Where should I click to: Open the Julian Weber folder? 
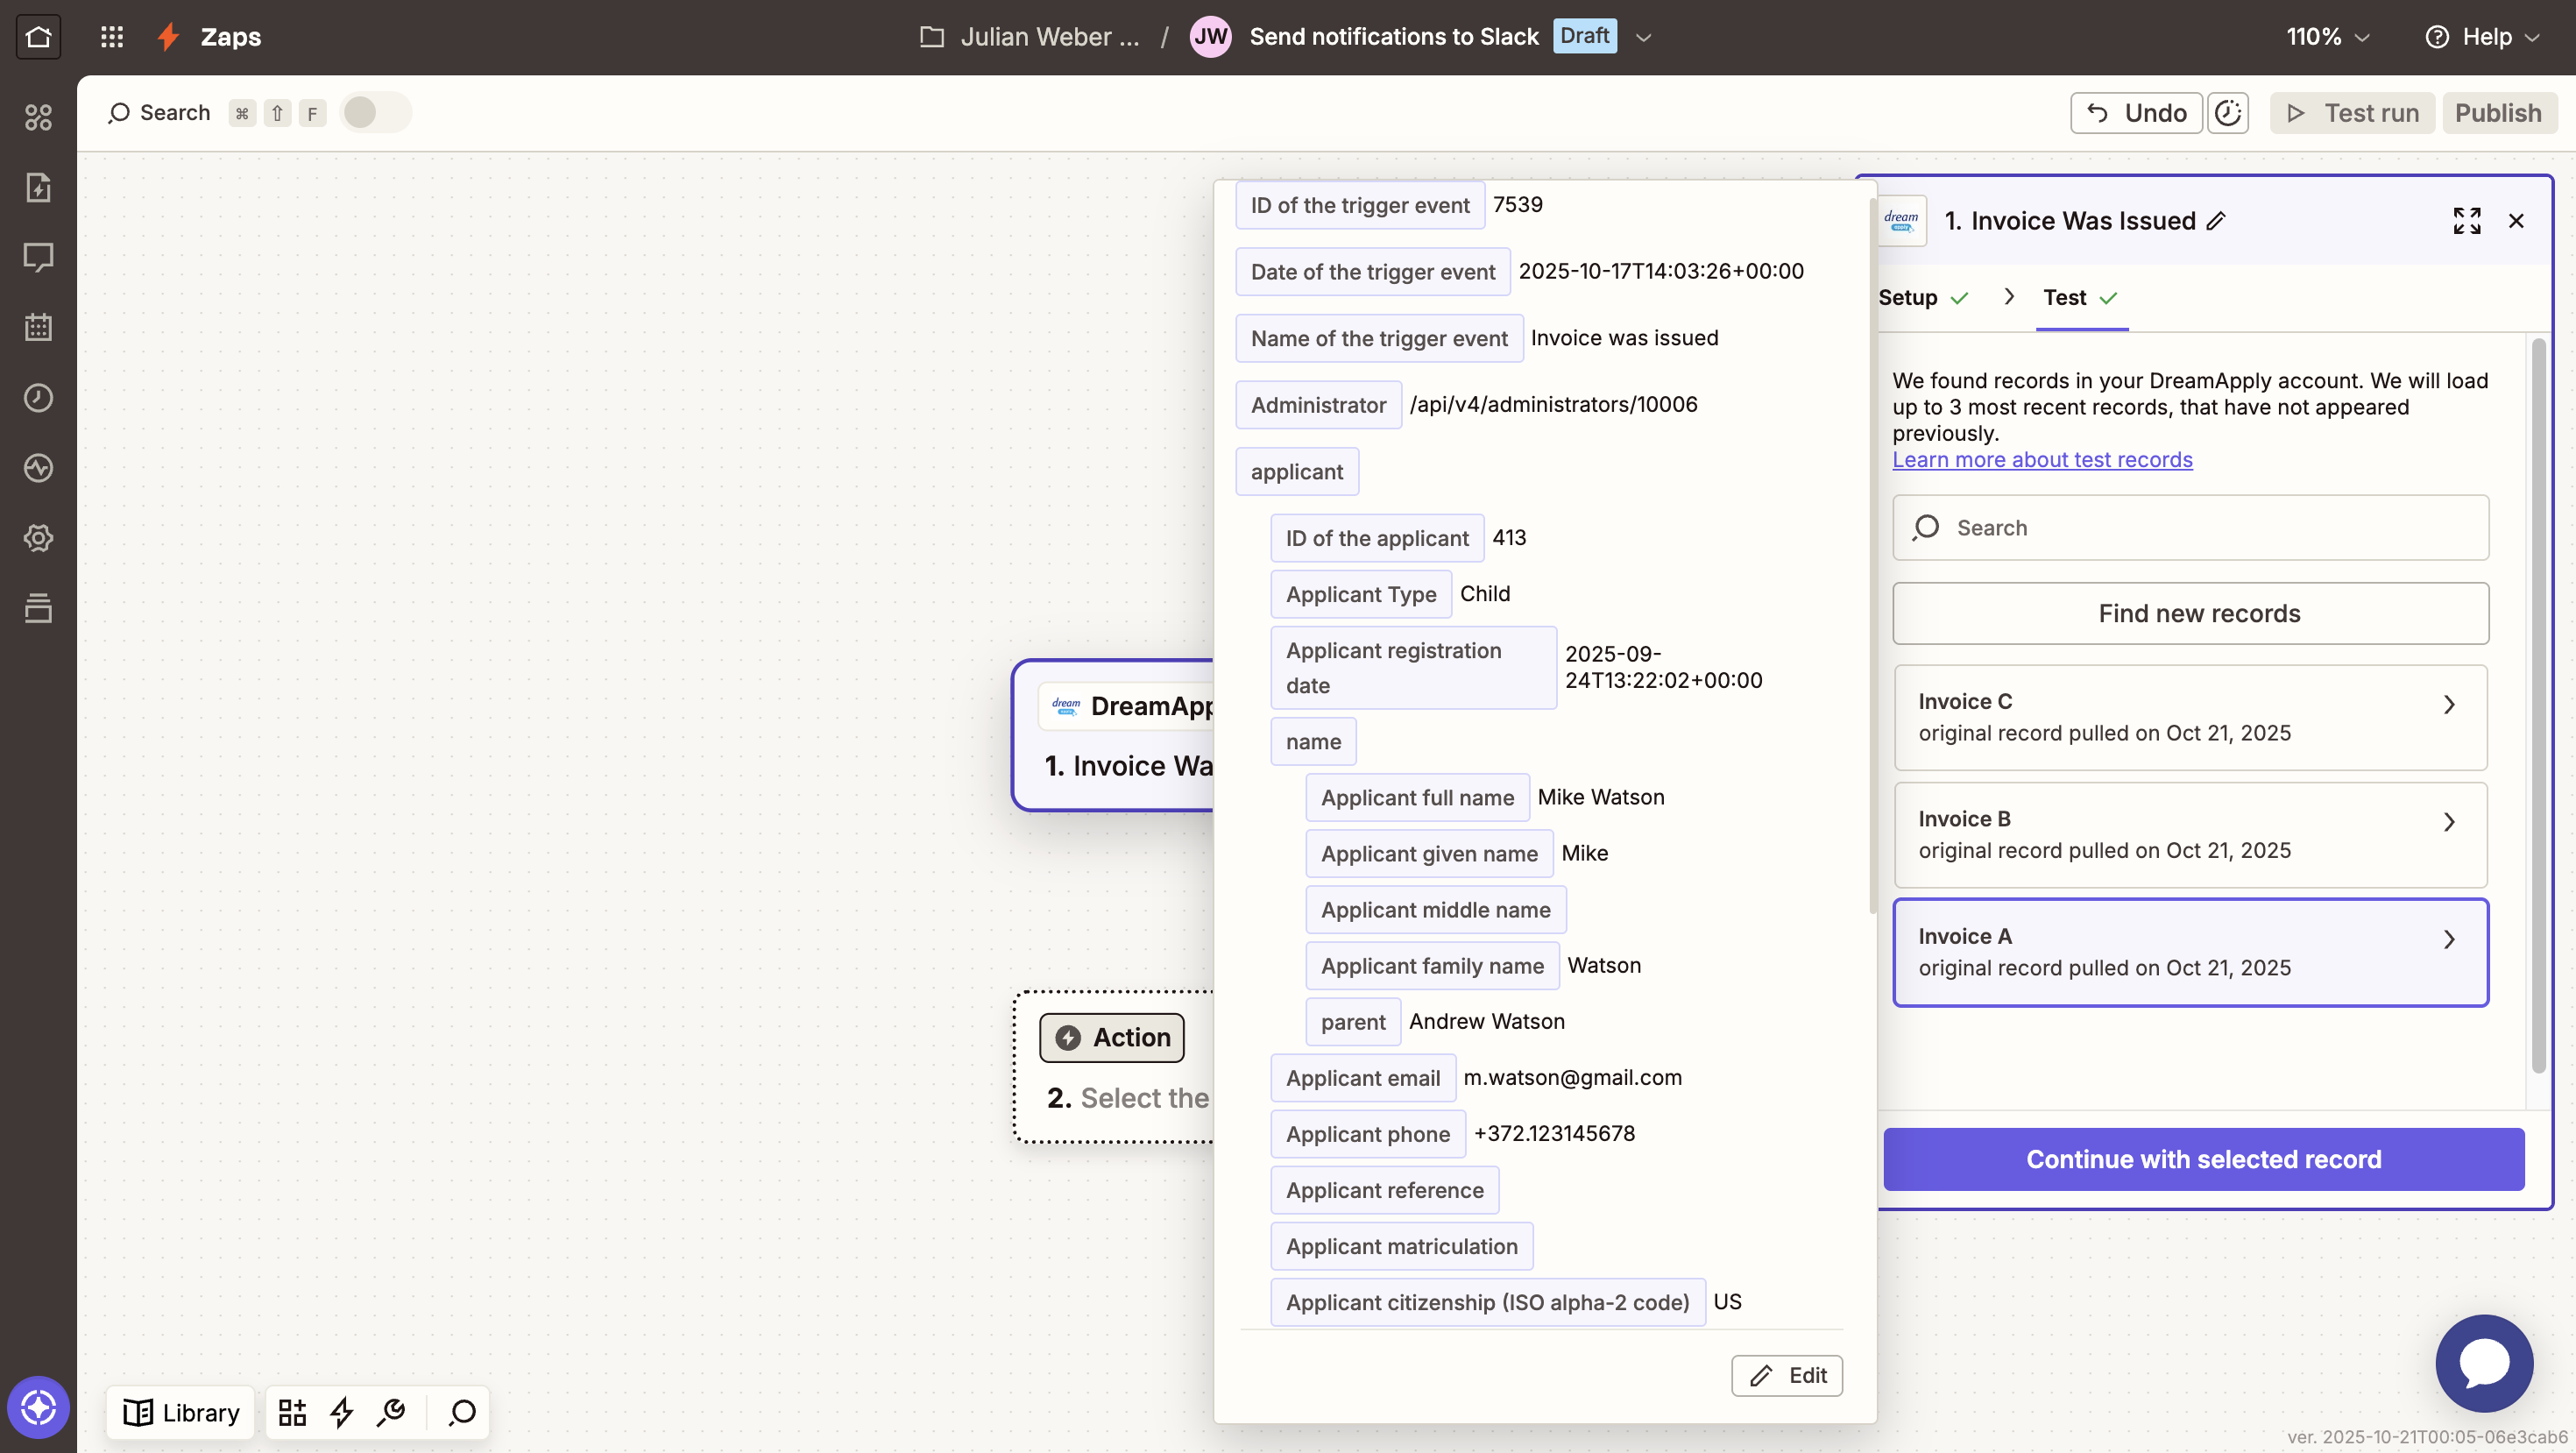1030,37
